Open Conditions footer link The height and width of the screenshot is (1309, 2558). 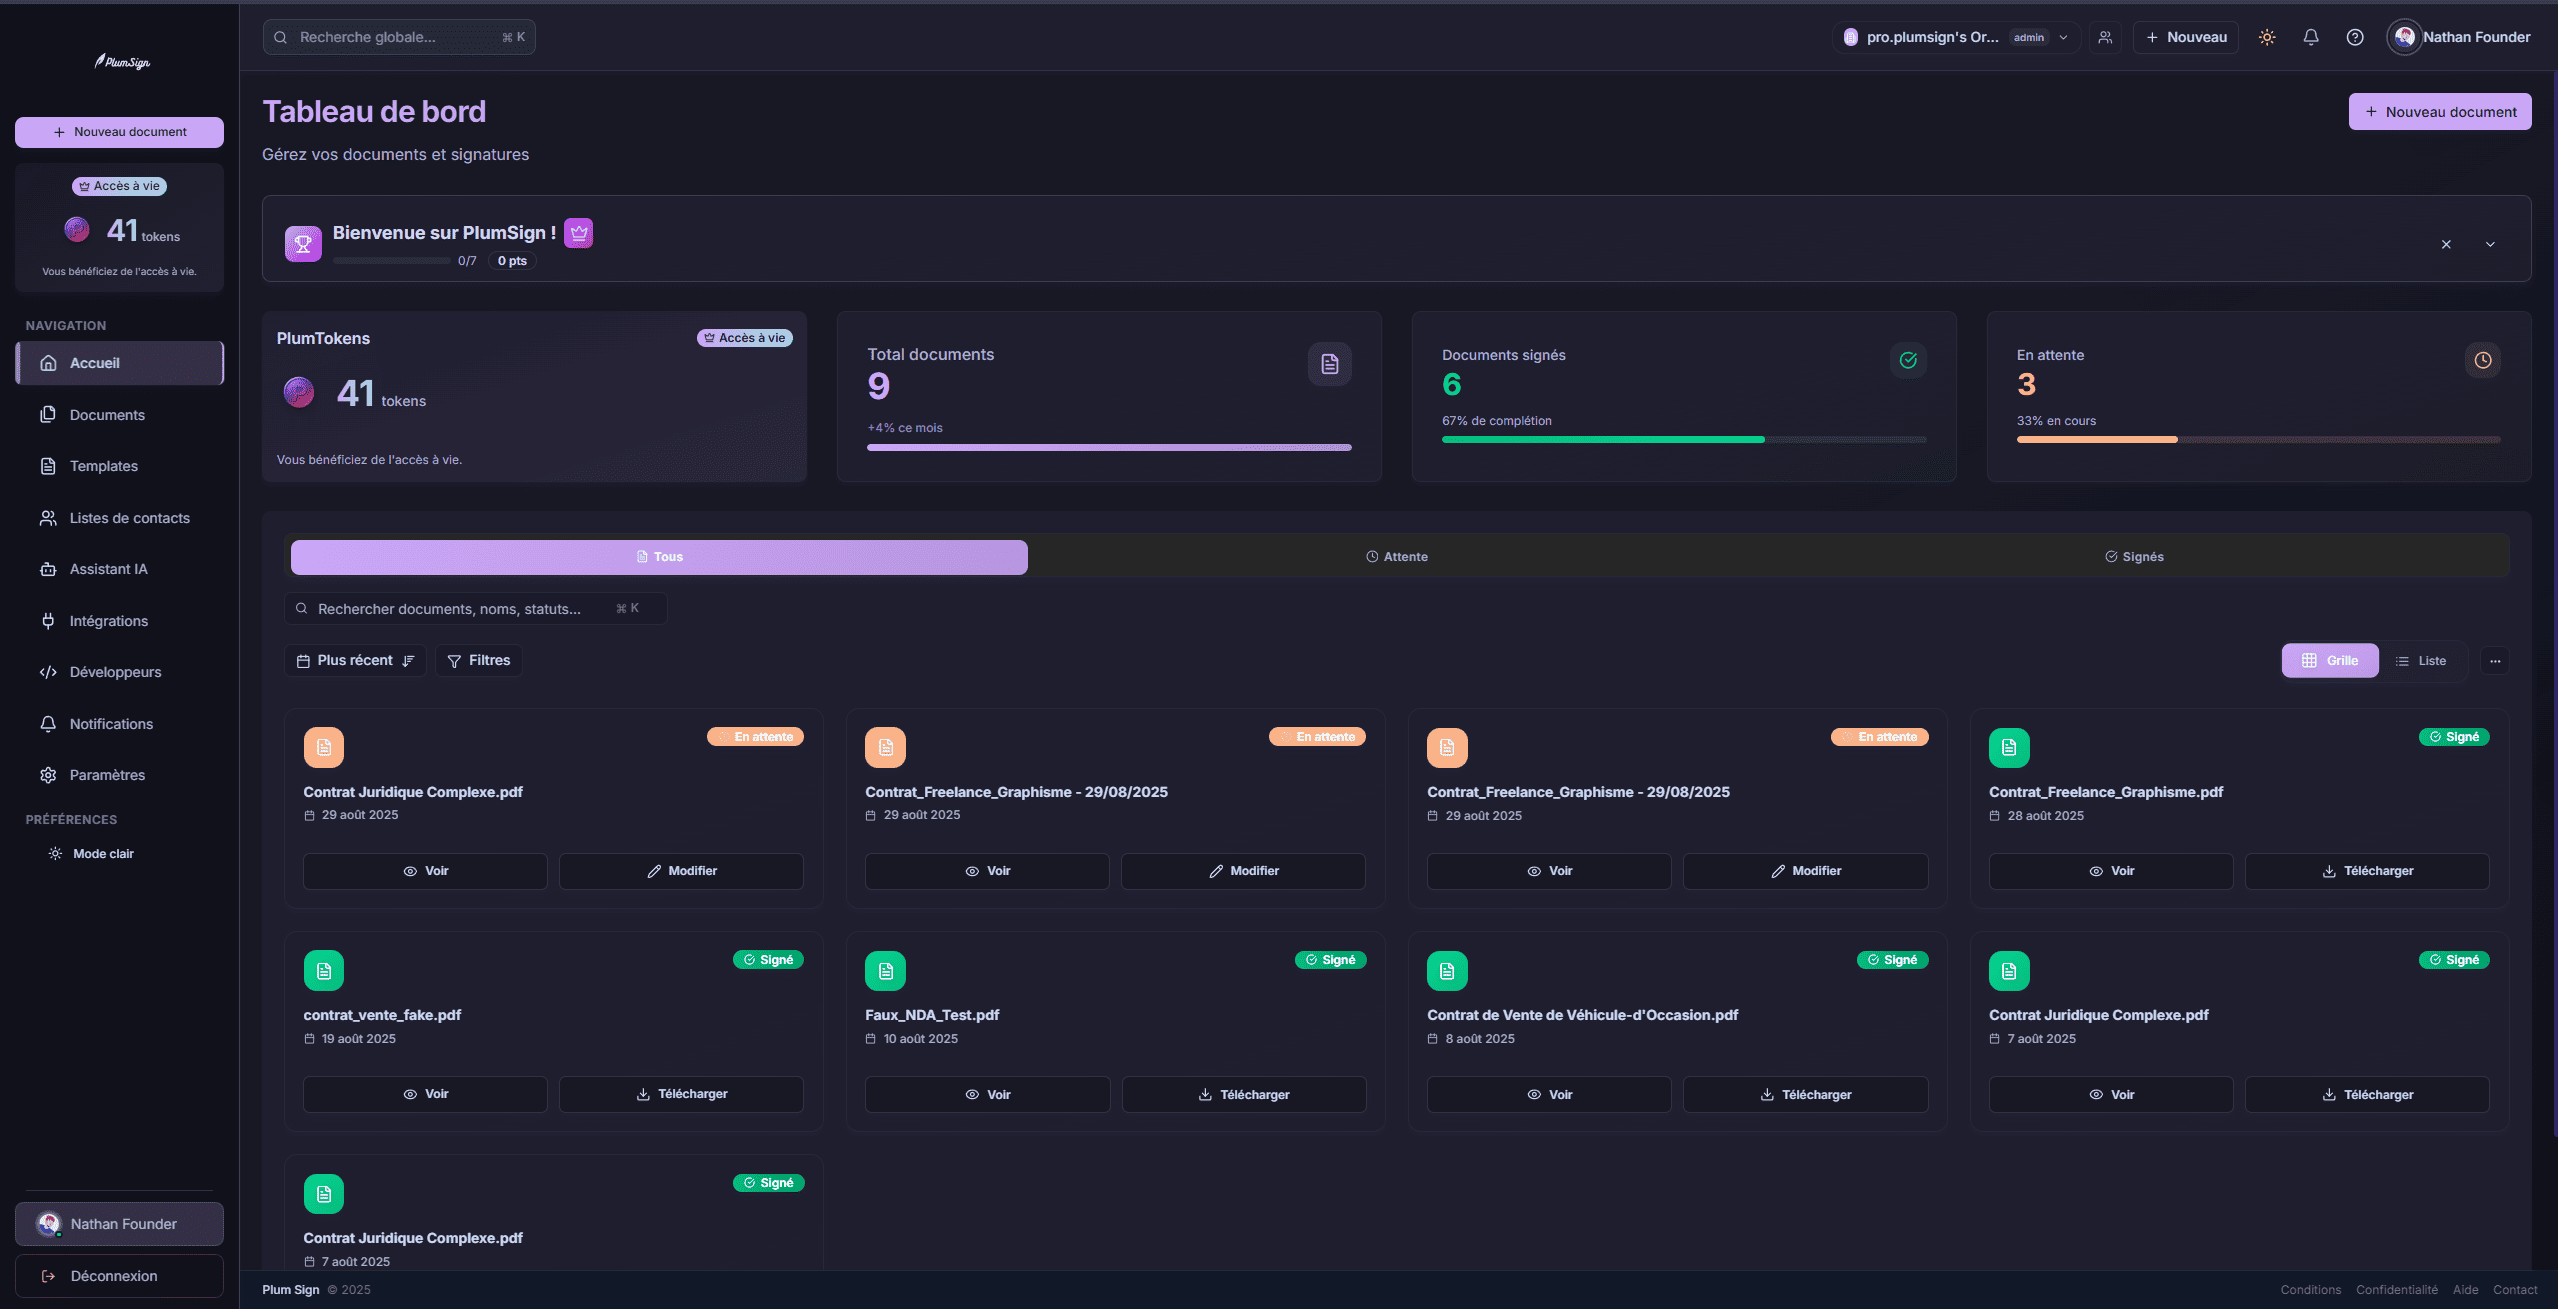[x=2311, y=1290]
